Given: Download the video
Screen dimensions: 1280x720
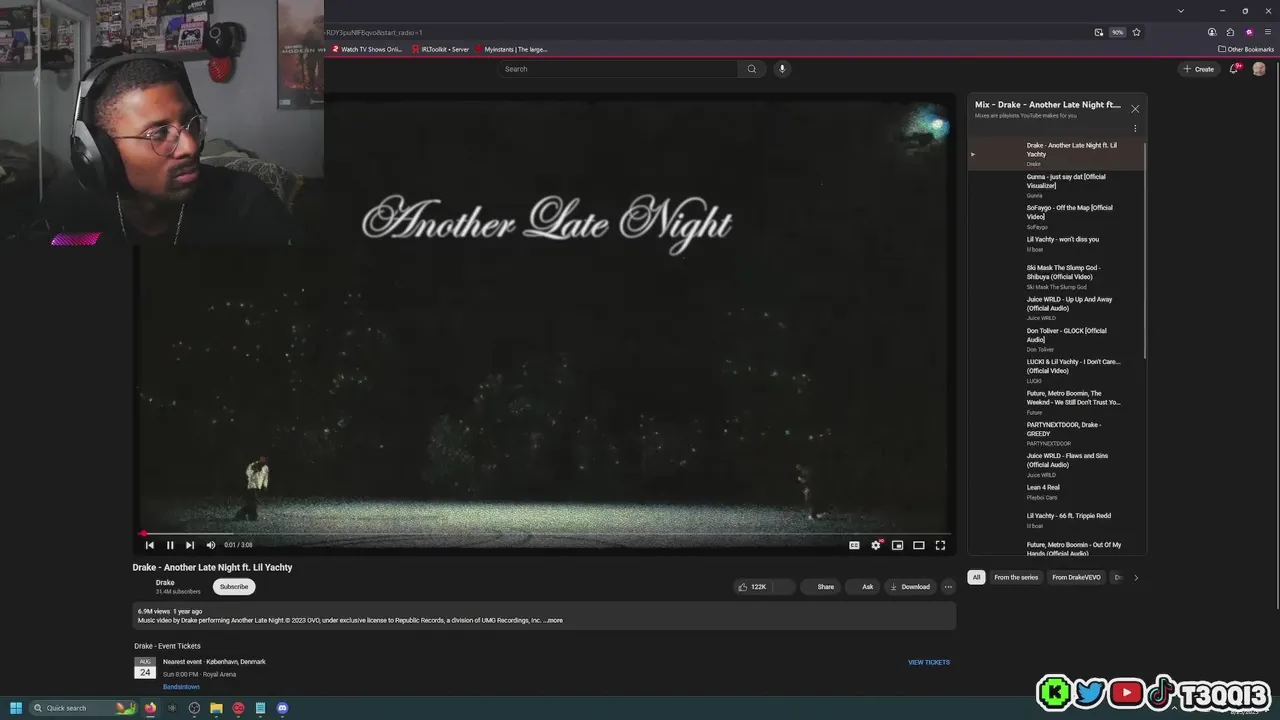Looking at the screenshot, I should (x=910, y=587).
